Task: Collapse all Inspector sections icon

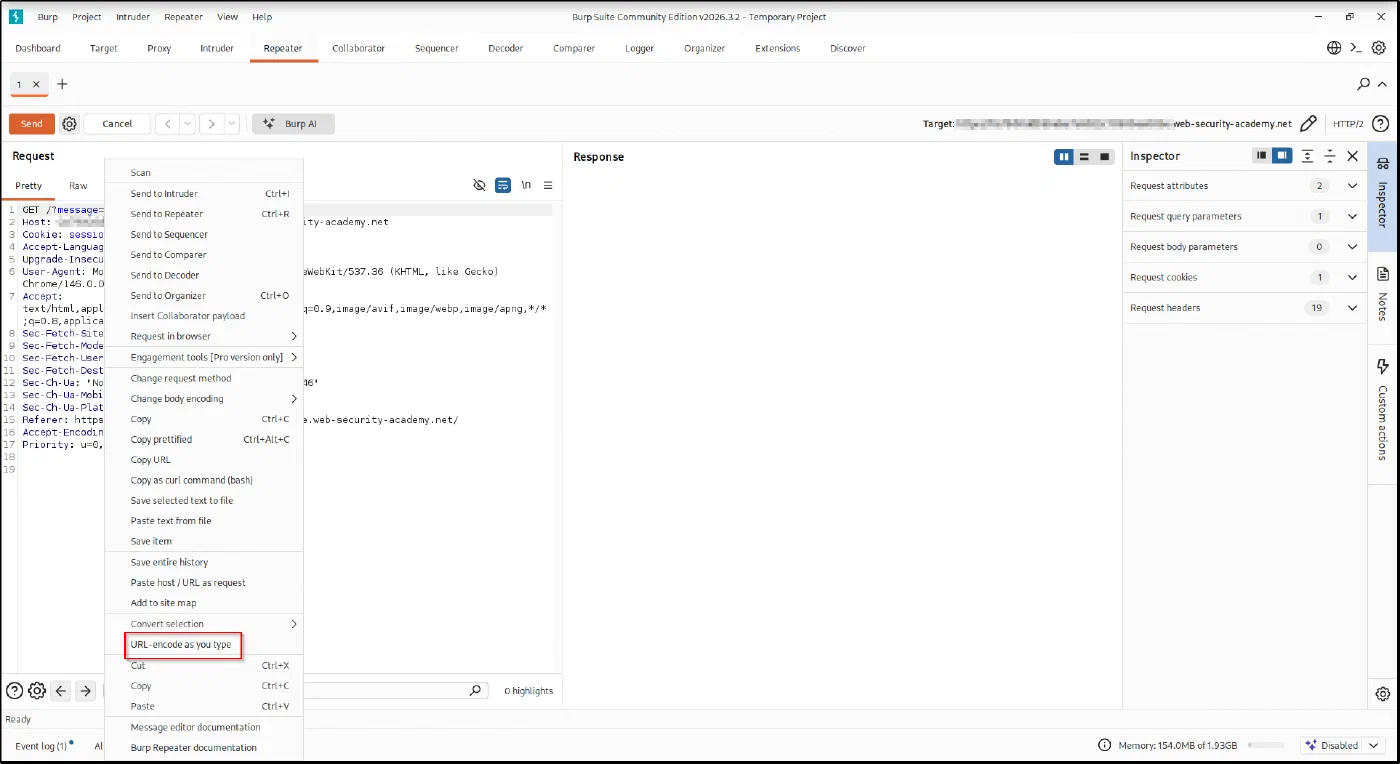Action: pos(1330,156)
